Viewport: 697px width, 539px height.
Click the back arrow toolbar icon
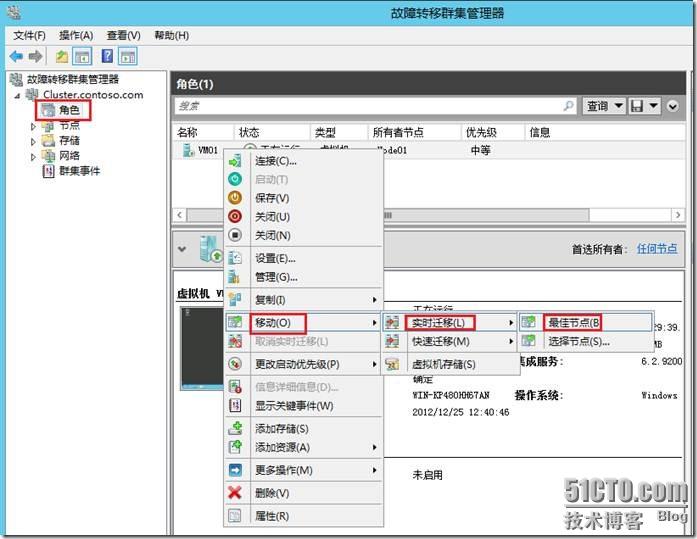pyautogui.click(x=17, y=56)
